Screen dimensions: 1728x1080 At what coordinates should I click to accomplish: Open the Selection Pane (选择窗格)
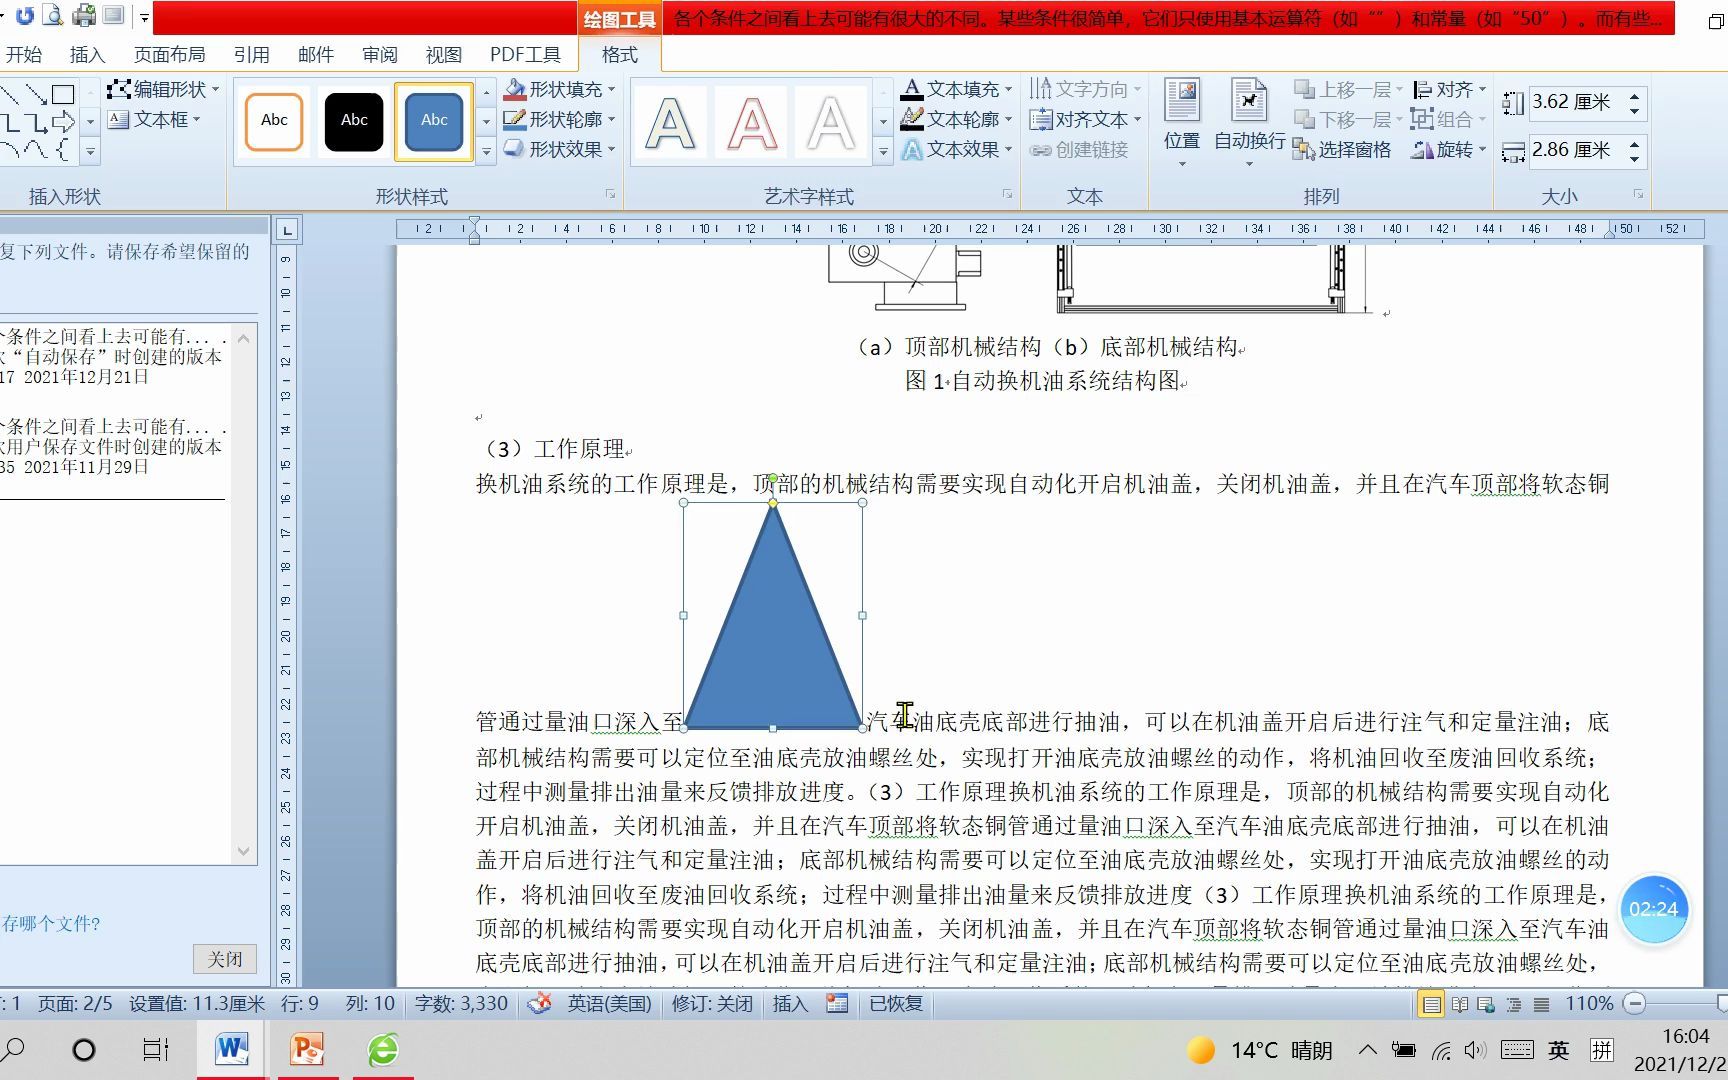pyautogui.click(x=1342, y=149)
